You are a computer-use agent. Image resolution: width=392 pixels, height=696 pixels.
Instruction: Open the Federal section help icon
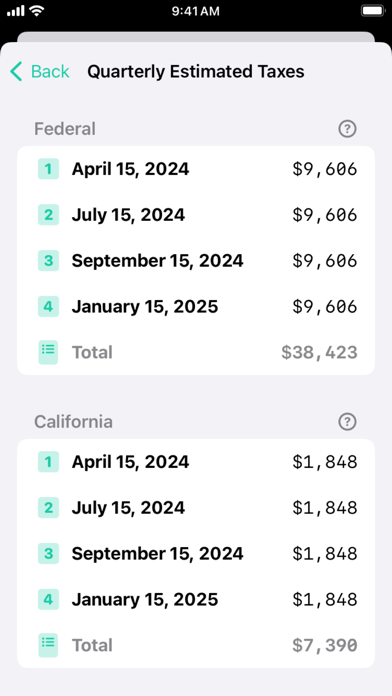[347, 129]
